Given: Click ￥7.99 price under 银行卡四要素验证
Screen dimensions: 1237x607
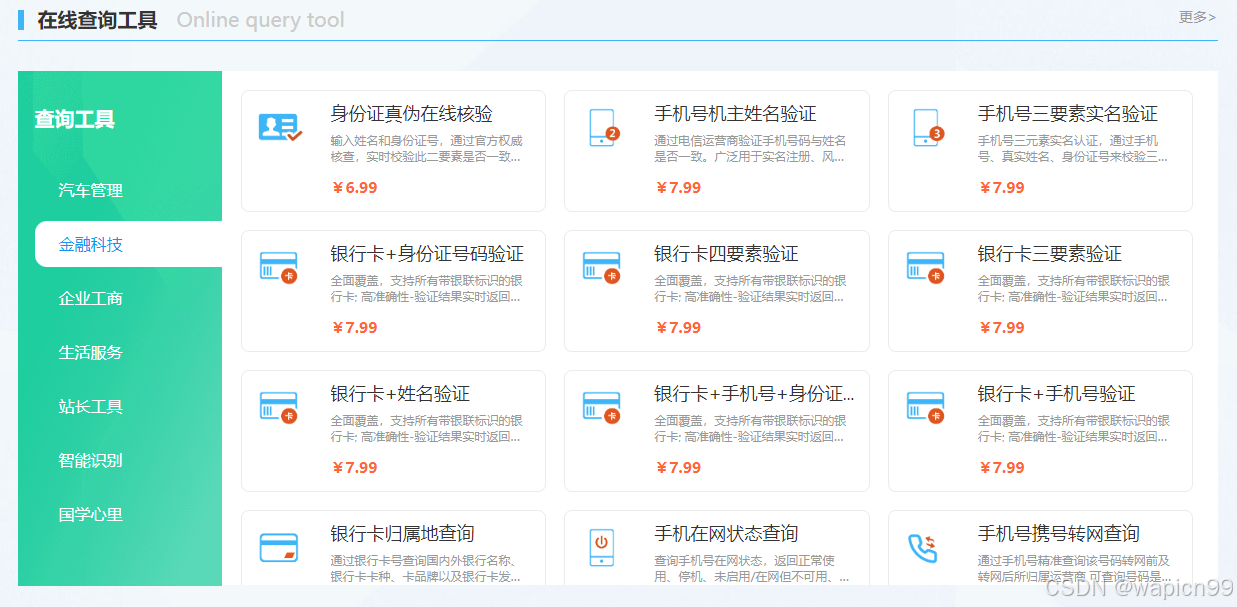Looking at the screenshot, I should pyautogui.click(x=678, y=327).
